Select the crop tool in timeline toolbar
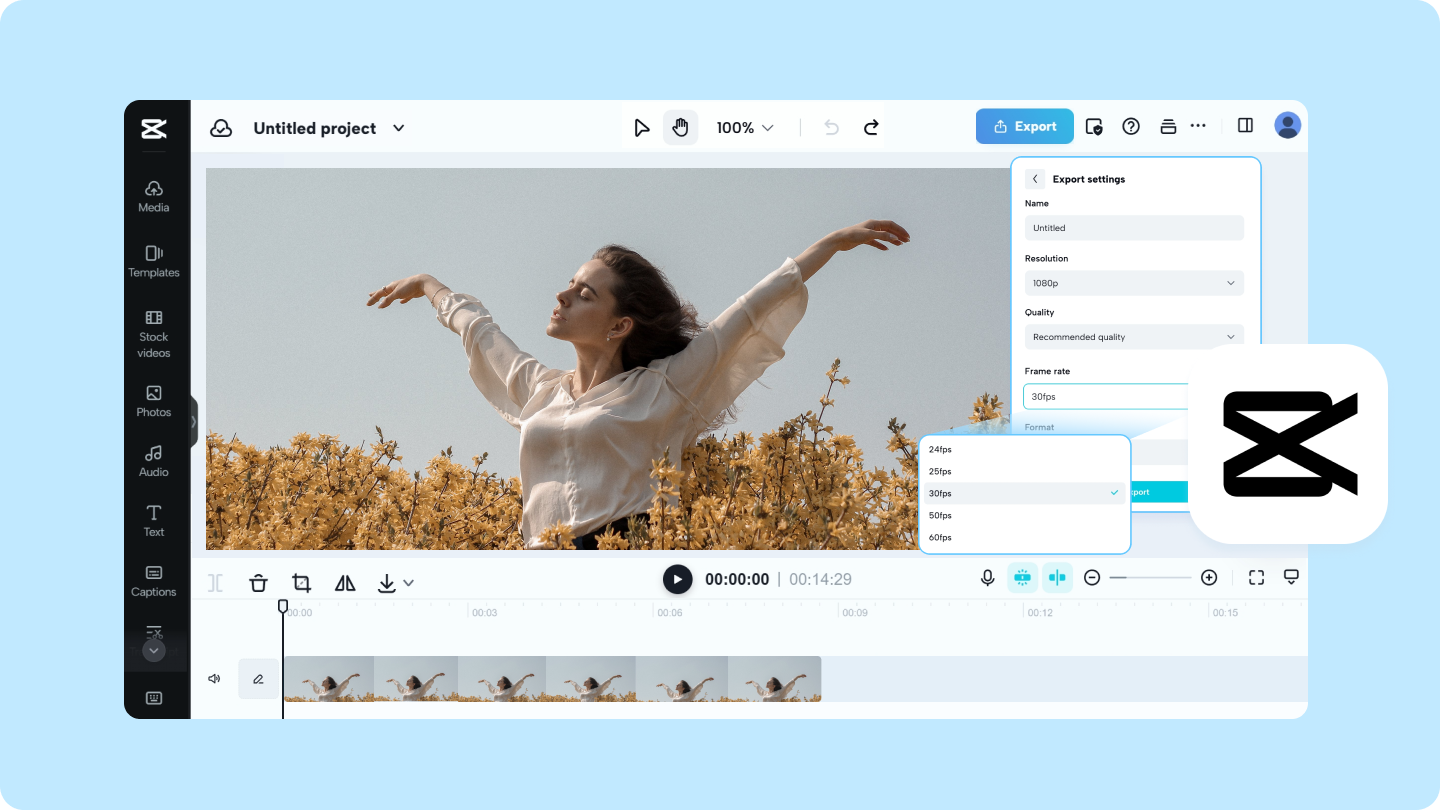The image size is (1440, 810). click(302, 582)
